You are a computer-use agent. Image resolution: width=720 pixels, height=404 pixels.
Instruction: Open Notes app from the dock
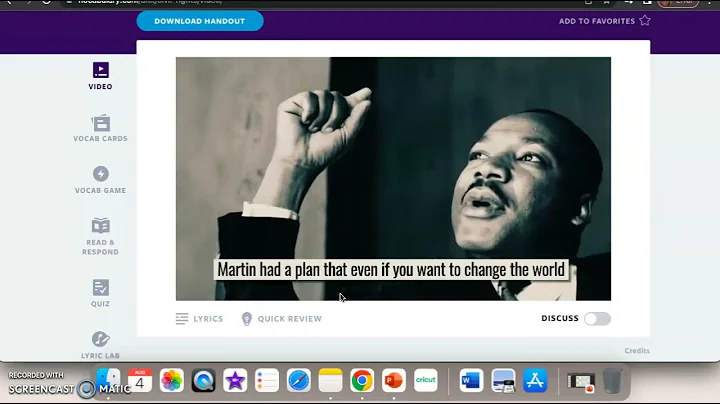coord(330,381)
